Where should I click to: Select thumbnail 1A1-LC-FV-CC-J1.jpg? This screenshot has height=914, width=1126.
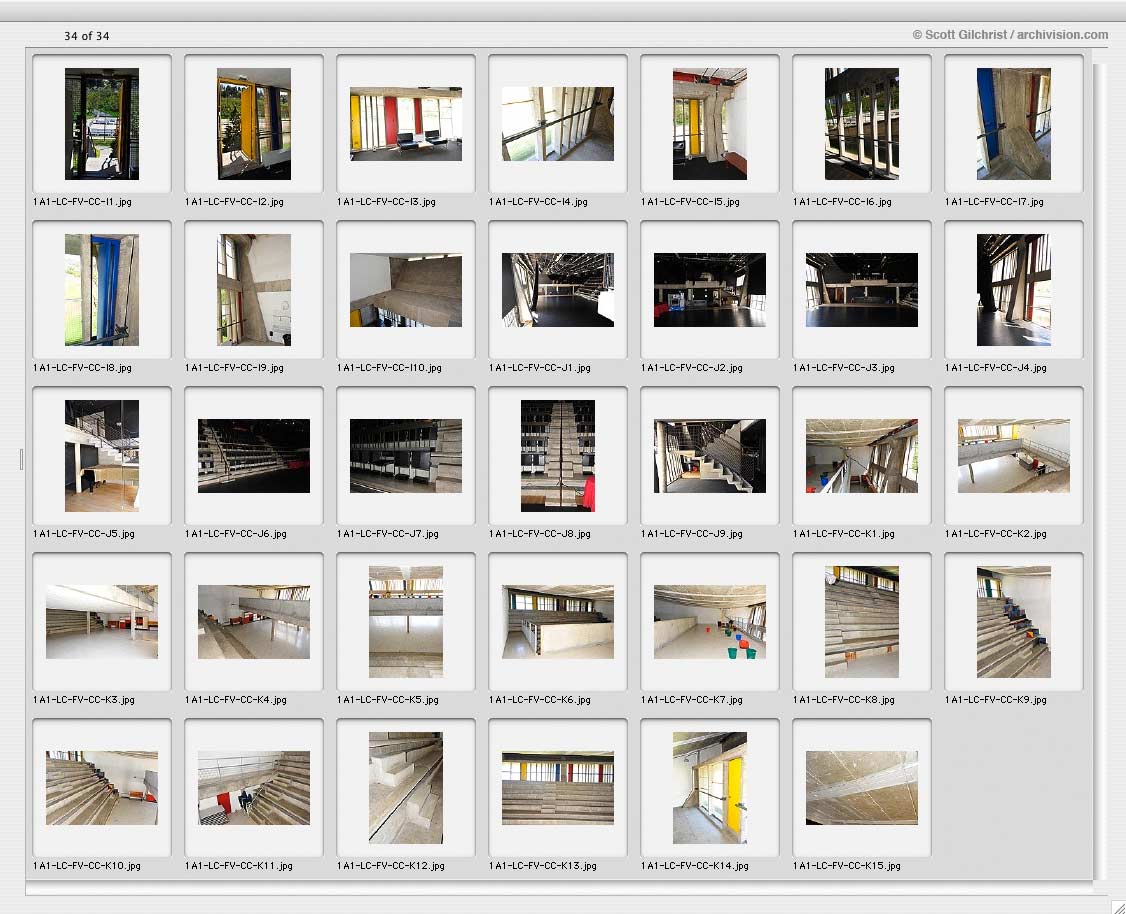(558, 290)
